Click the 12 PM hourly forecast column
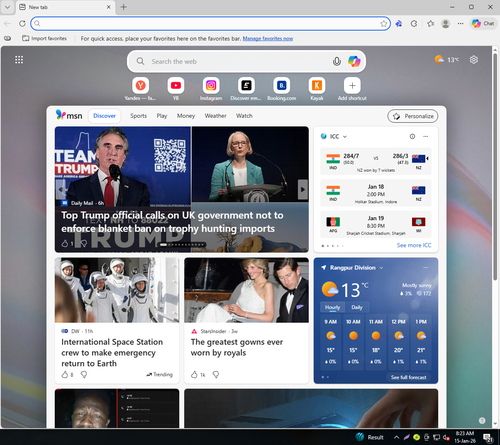 [398, 342]
